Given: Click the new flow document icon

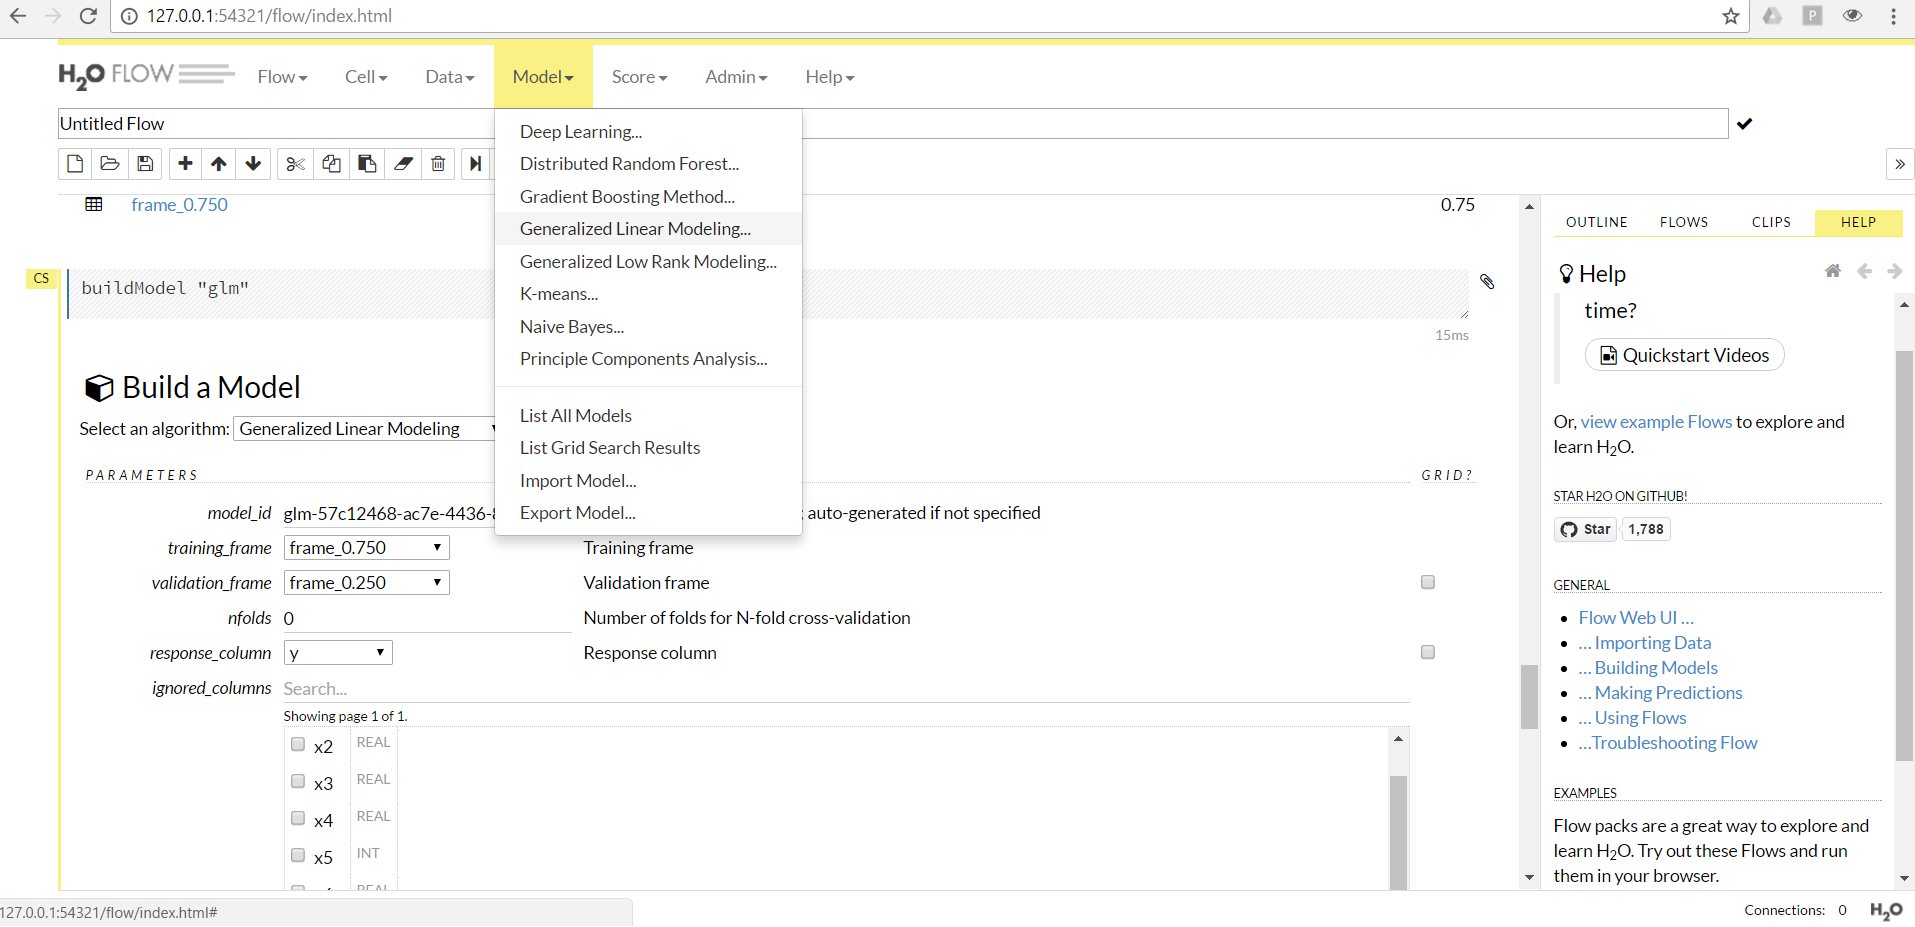Looking at the screenshot, I should (75, 164).
